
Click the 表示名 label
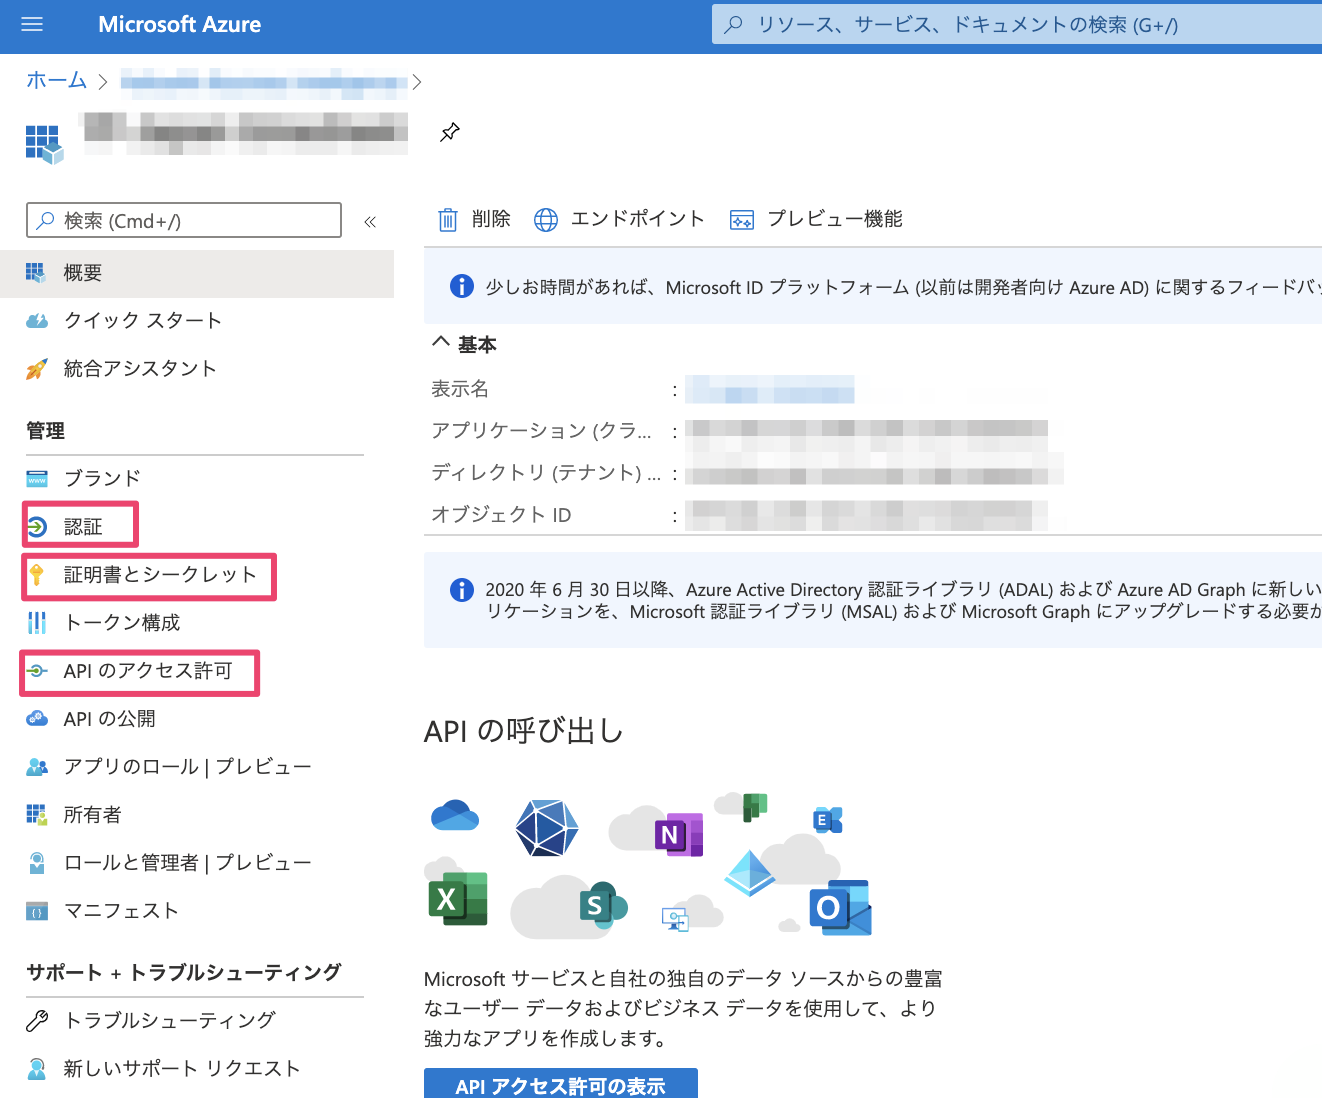point(460,389)
